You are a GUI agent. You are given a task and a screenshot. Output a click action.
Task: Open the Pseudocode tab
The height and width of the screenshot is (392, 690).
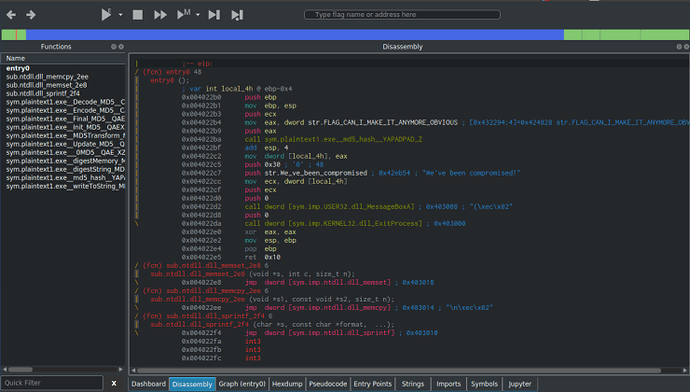328,384
